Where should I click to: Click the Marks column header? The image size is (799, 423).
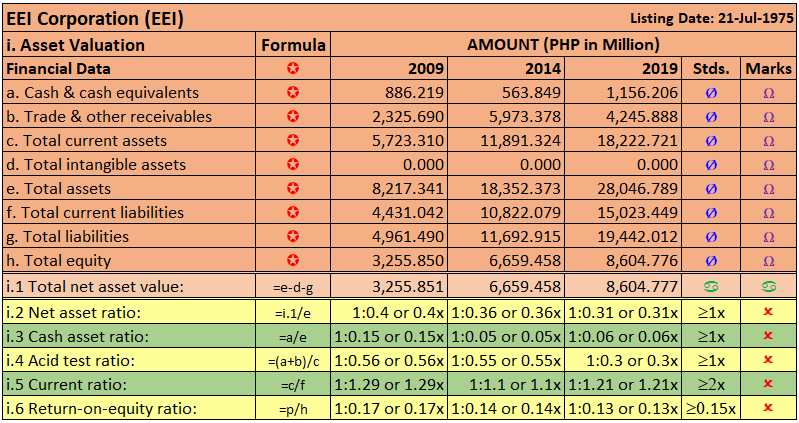(768, 69)
